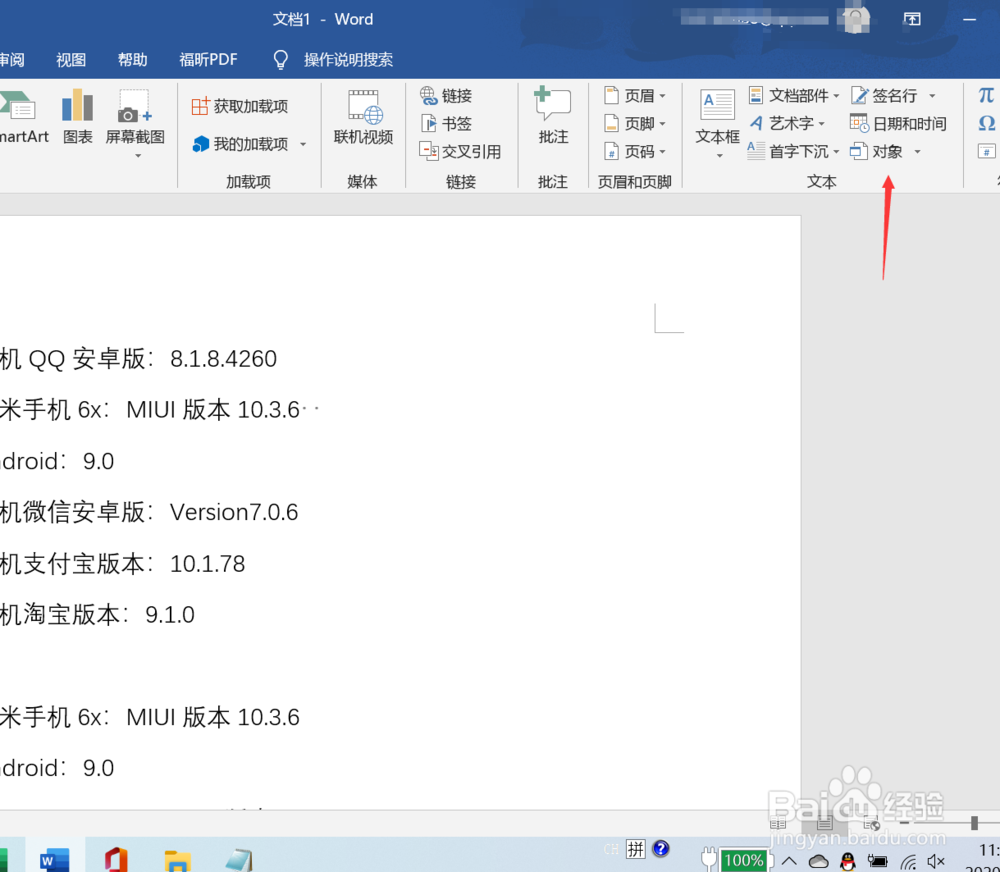Insert a chart with 图表 icon

coord(78,116)
